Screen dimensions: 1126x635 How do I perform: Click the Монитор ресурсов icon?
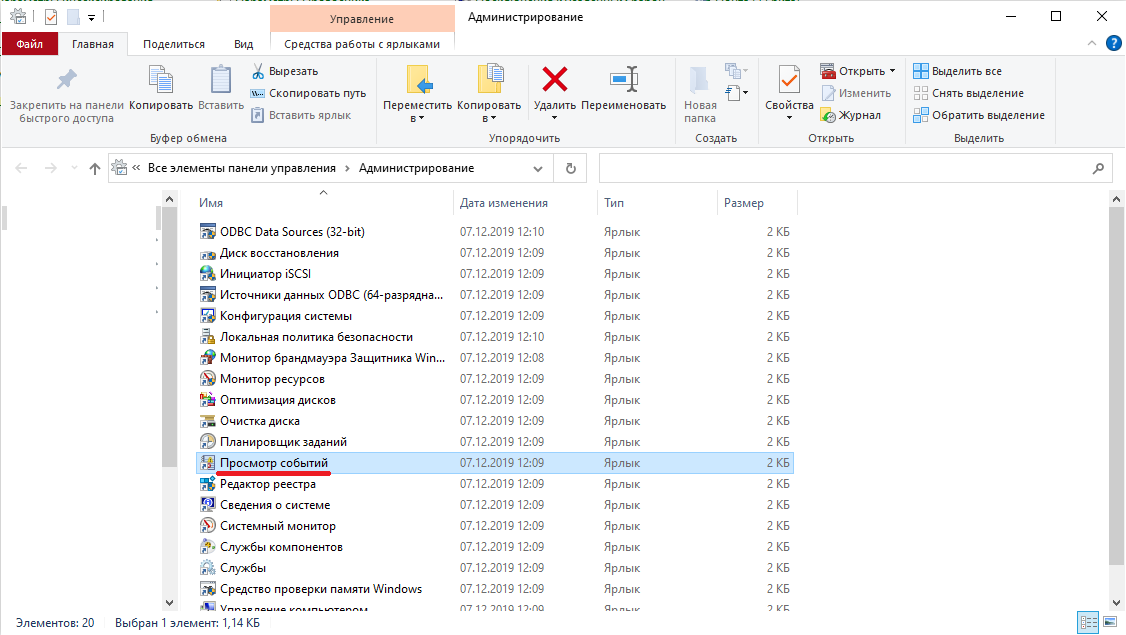(208, 379)
